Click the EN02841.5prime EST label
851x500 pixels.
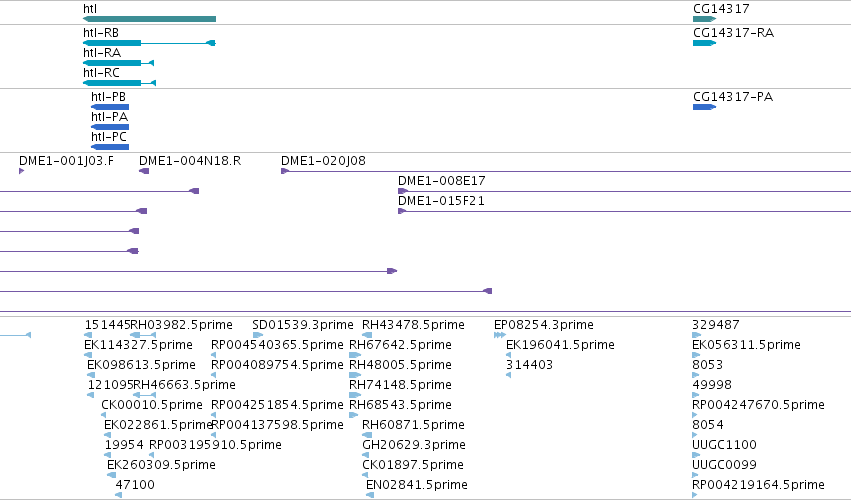tap(417, 485)
